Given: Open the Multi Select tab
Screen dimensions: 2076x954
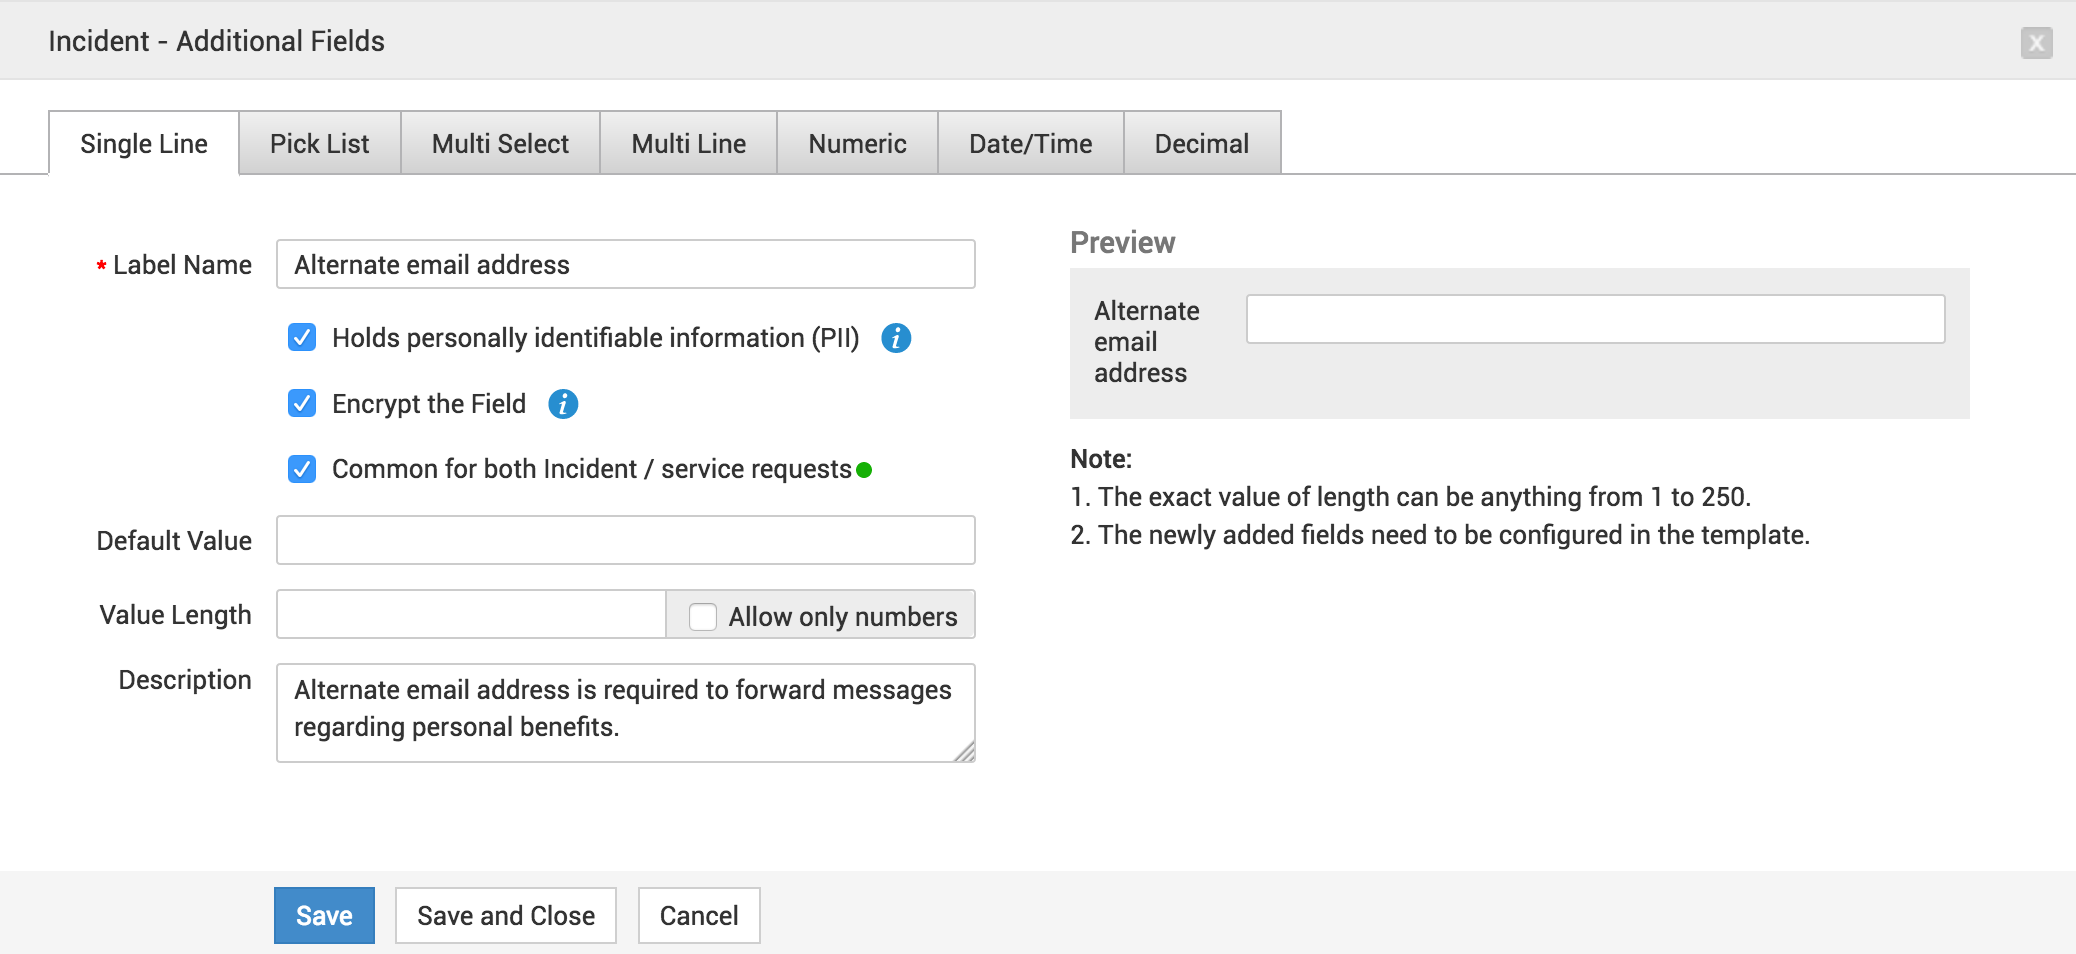Looking at the screenshot, I should coord(500,144).
